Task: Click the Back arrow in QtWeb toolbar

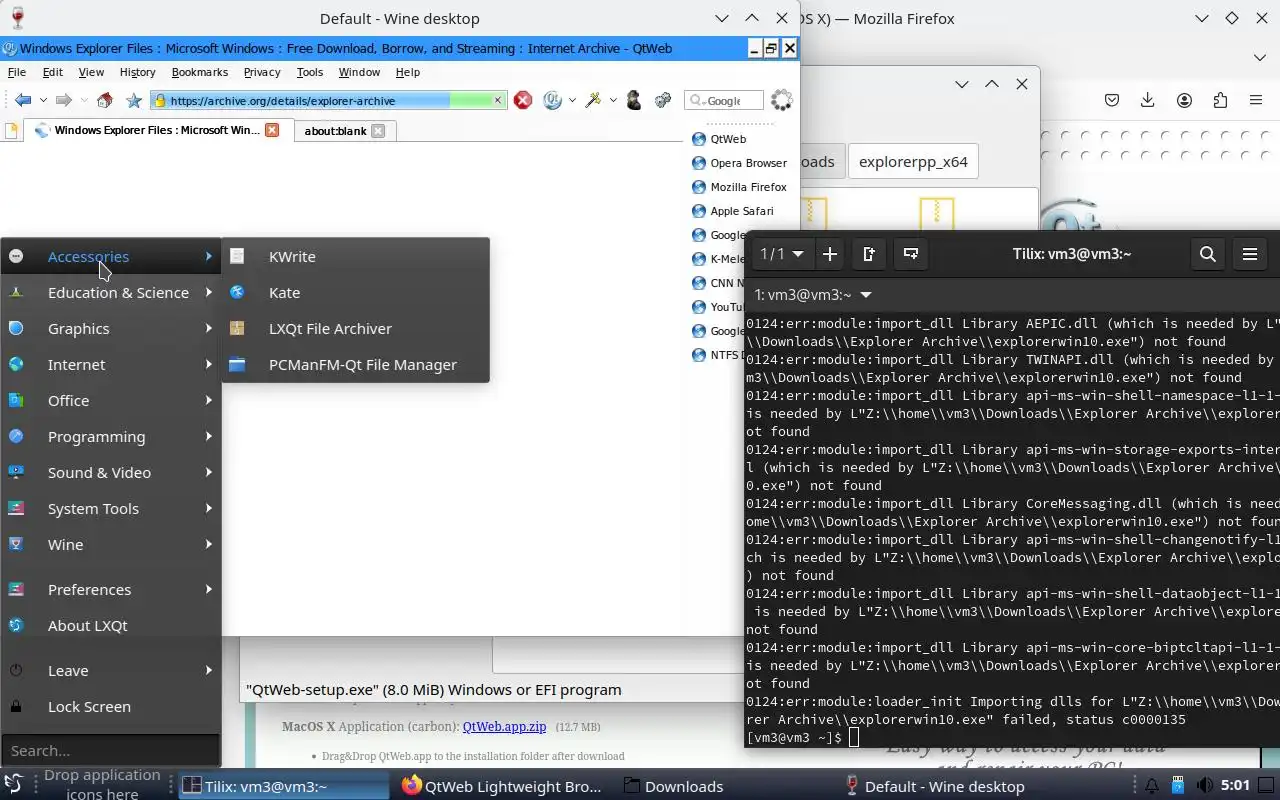Action: pos(23,100)
